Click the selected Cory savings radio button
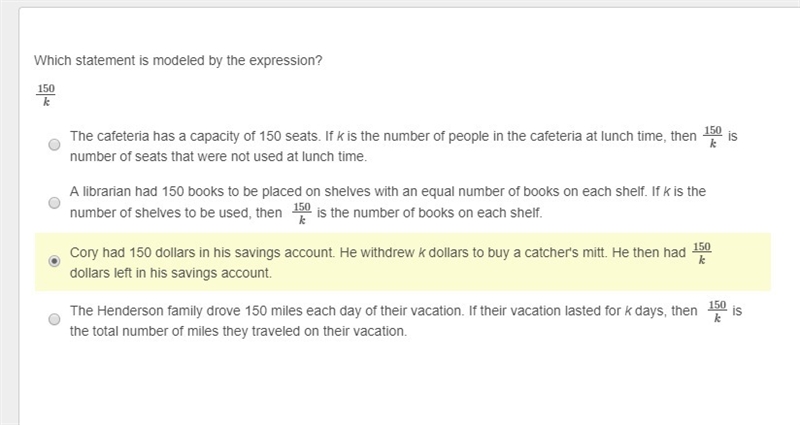The width and height of the screenshot is (800, 425). tap(54, 261)
